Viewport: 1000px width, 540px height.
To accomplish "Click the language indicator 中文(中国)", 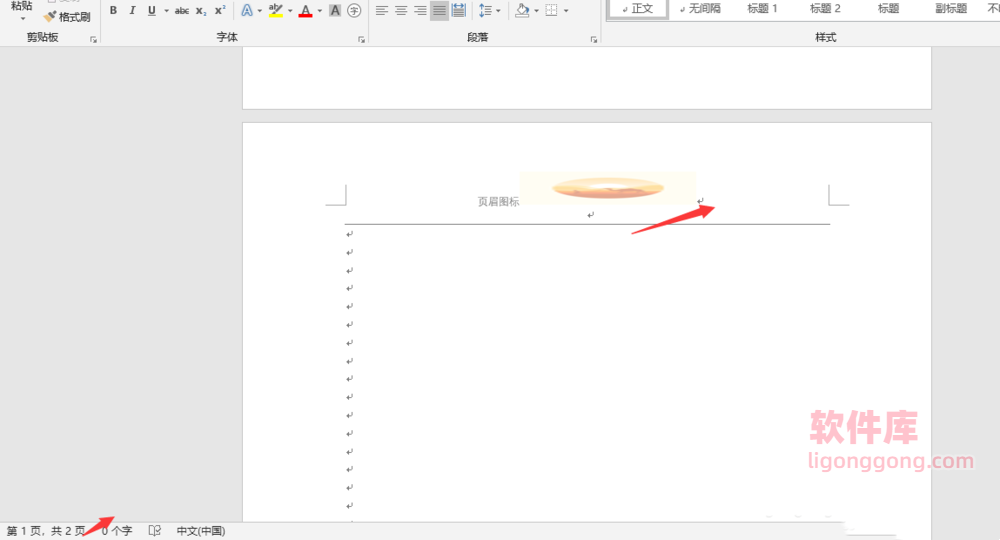I will [201, 530].
